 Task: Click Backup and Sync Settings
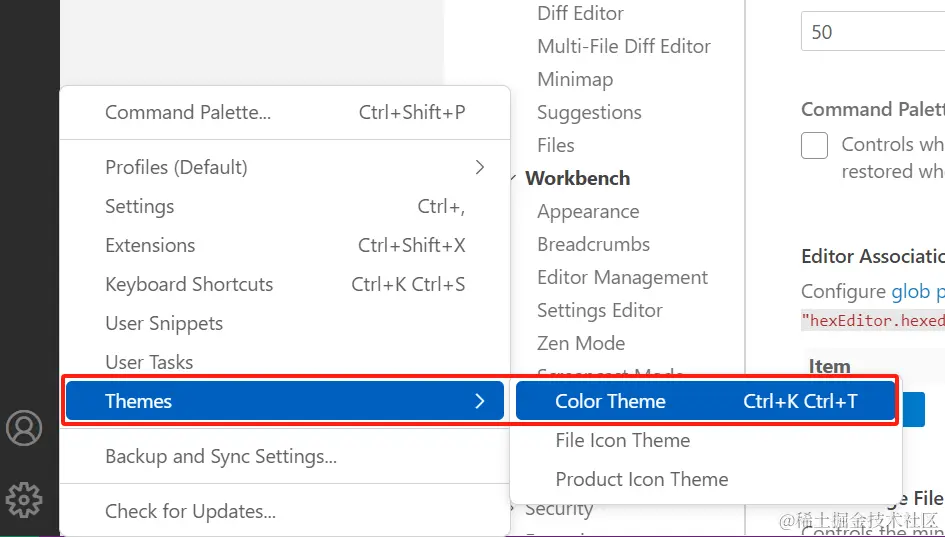point(221,457)
